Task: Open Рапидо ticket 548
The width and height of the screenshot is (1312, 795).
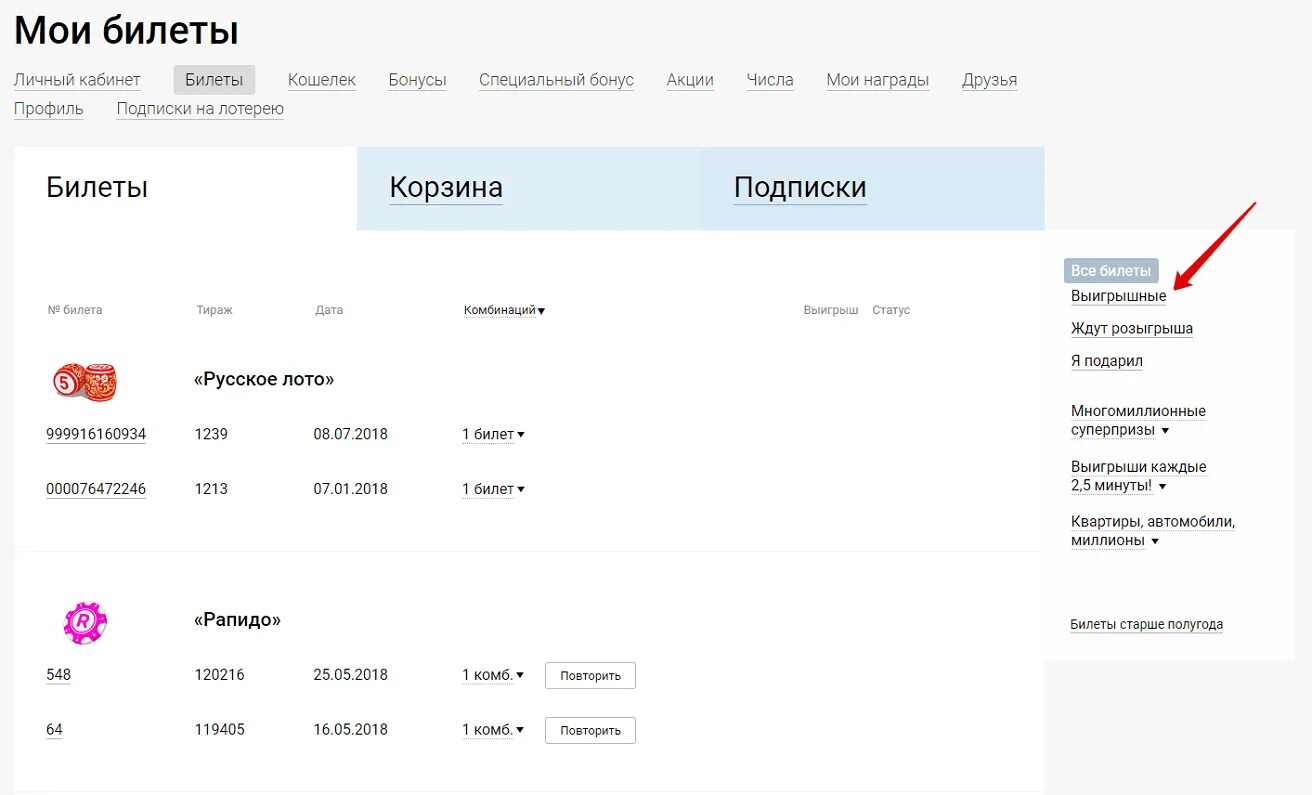Action: tap(59, 675)
